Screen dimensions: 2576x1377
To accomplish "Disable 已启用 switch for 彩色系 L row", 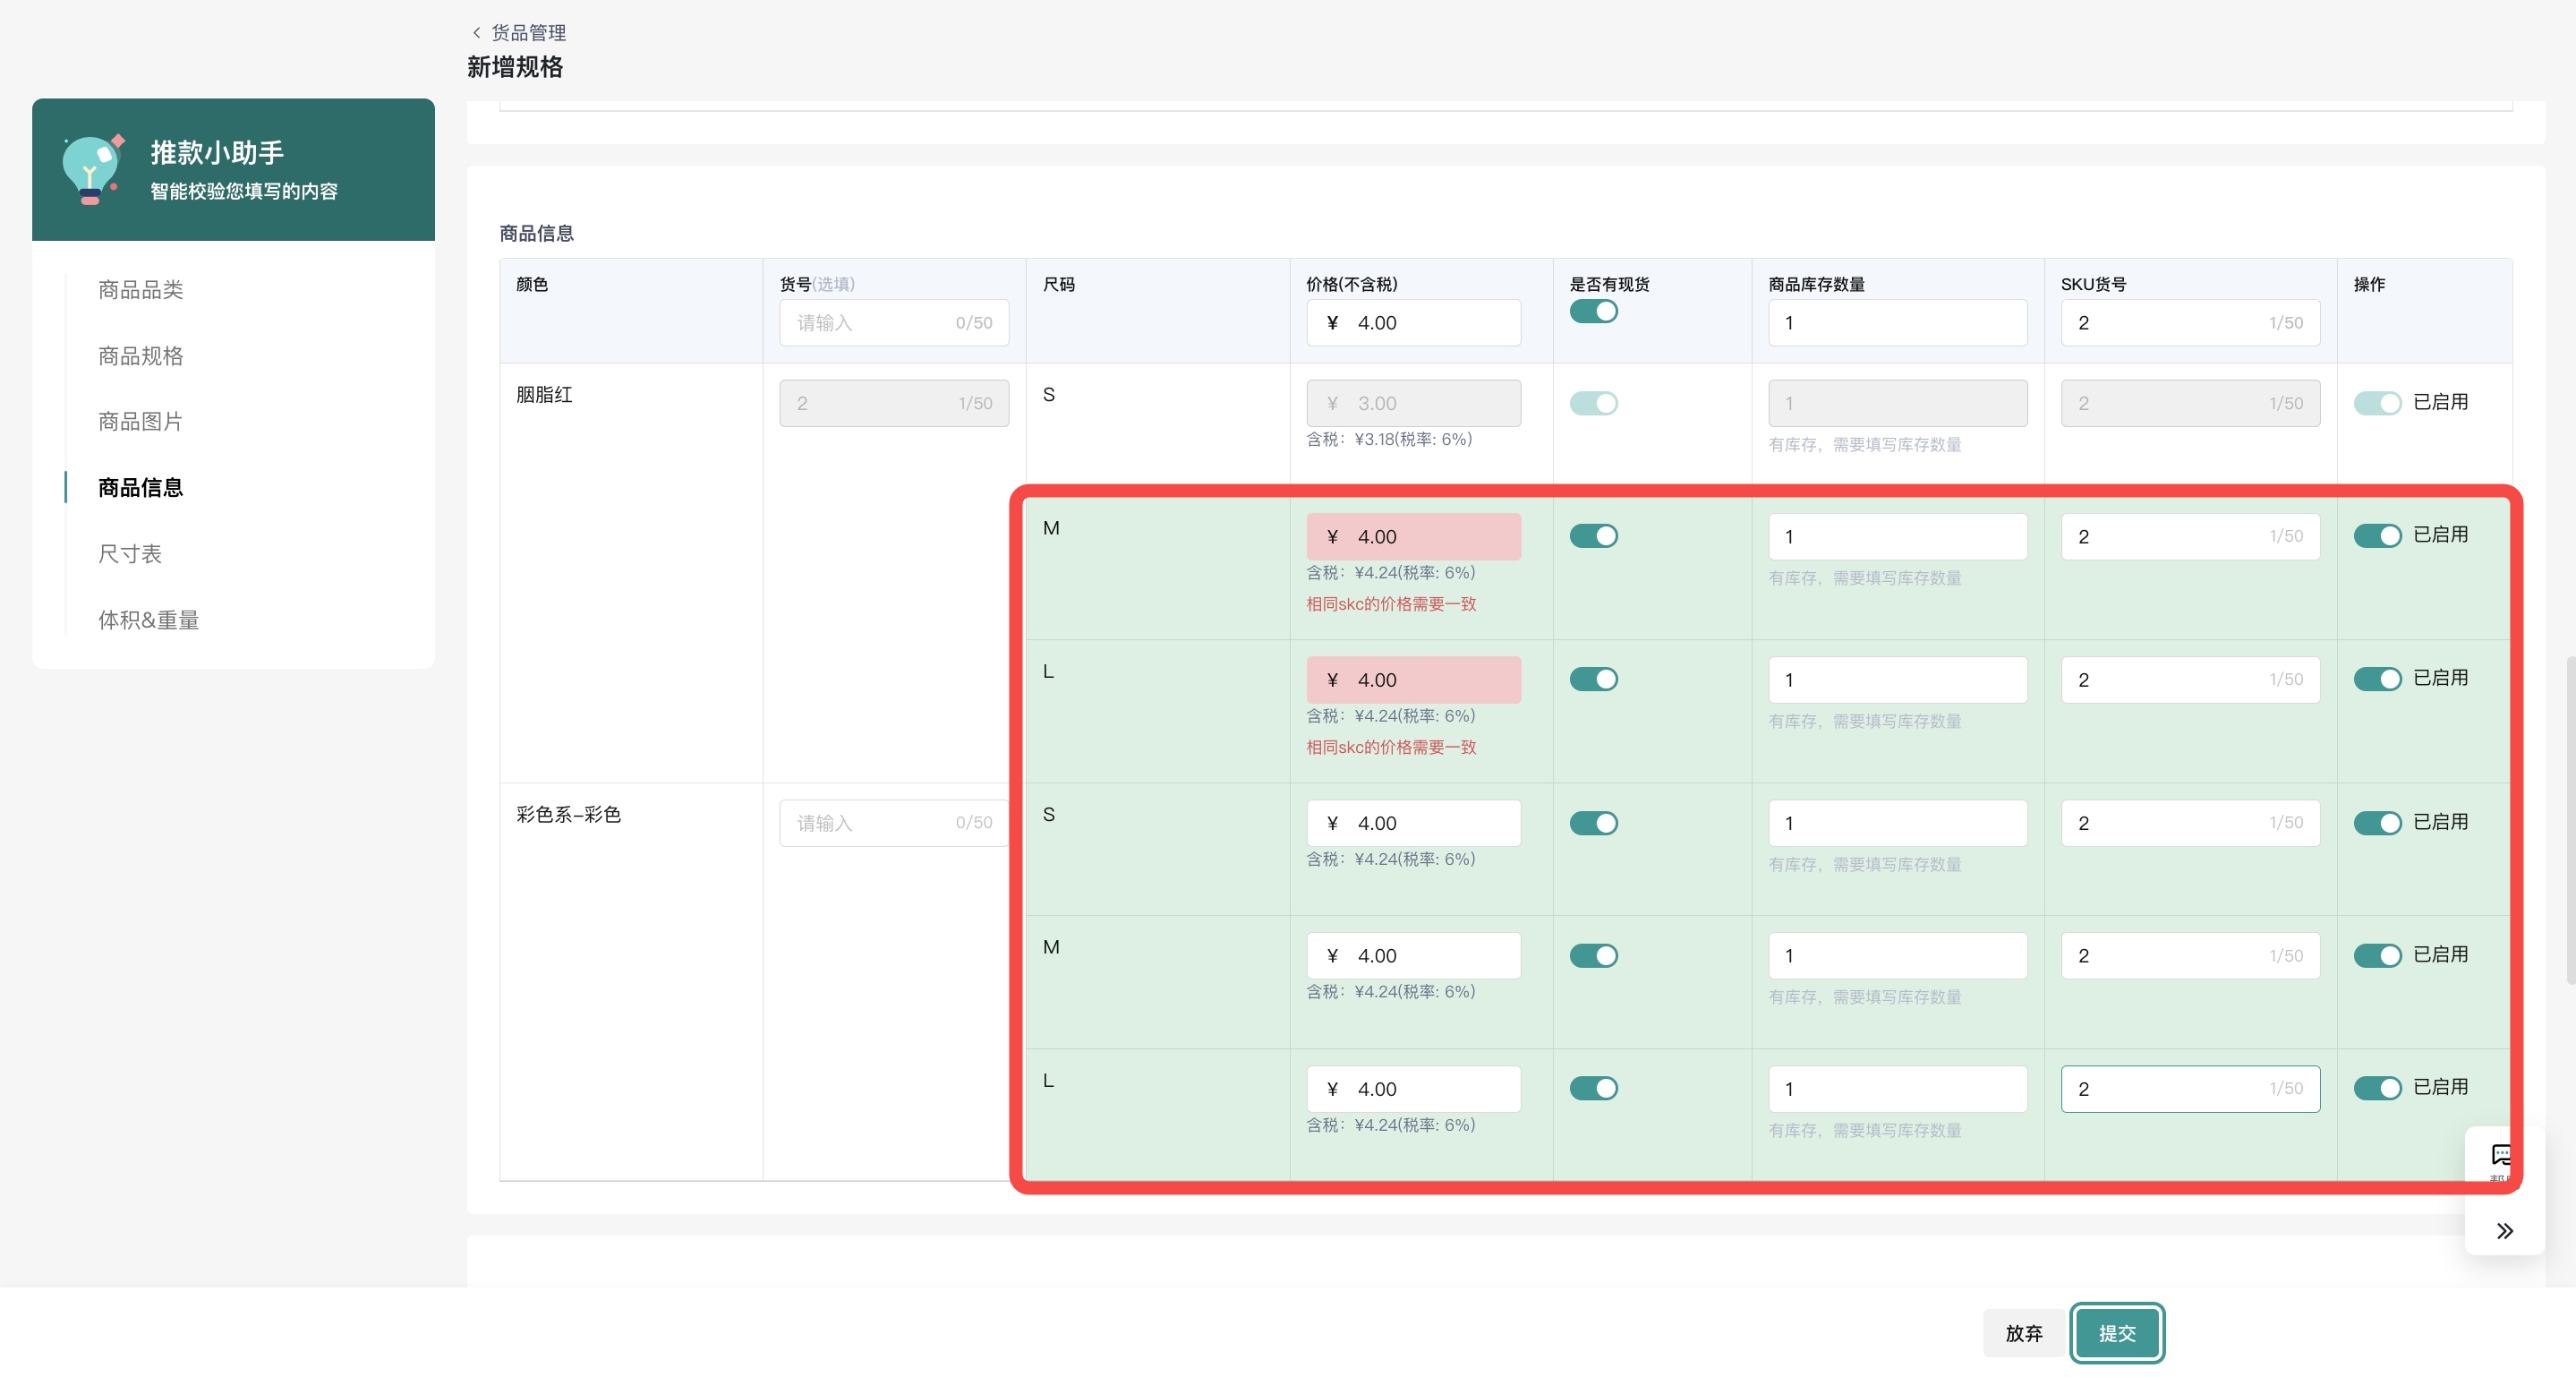I will tap(2378, 1088).
